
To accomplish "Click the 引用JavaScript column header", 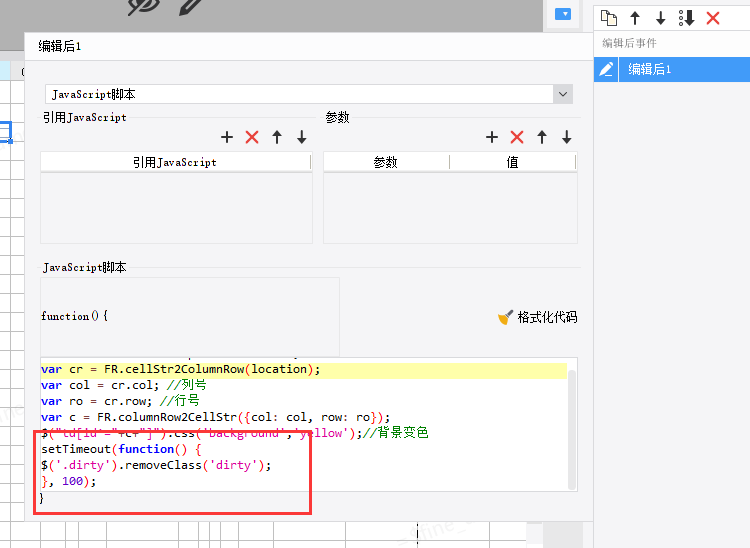I will 176,163.
